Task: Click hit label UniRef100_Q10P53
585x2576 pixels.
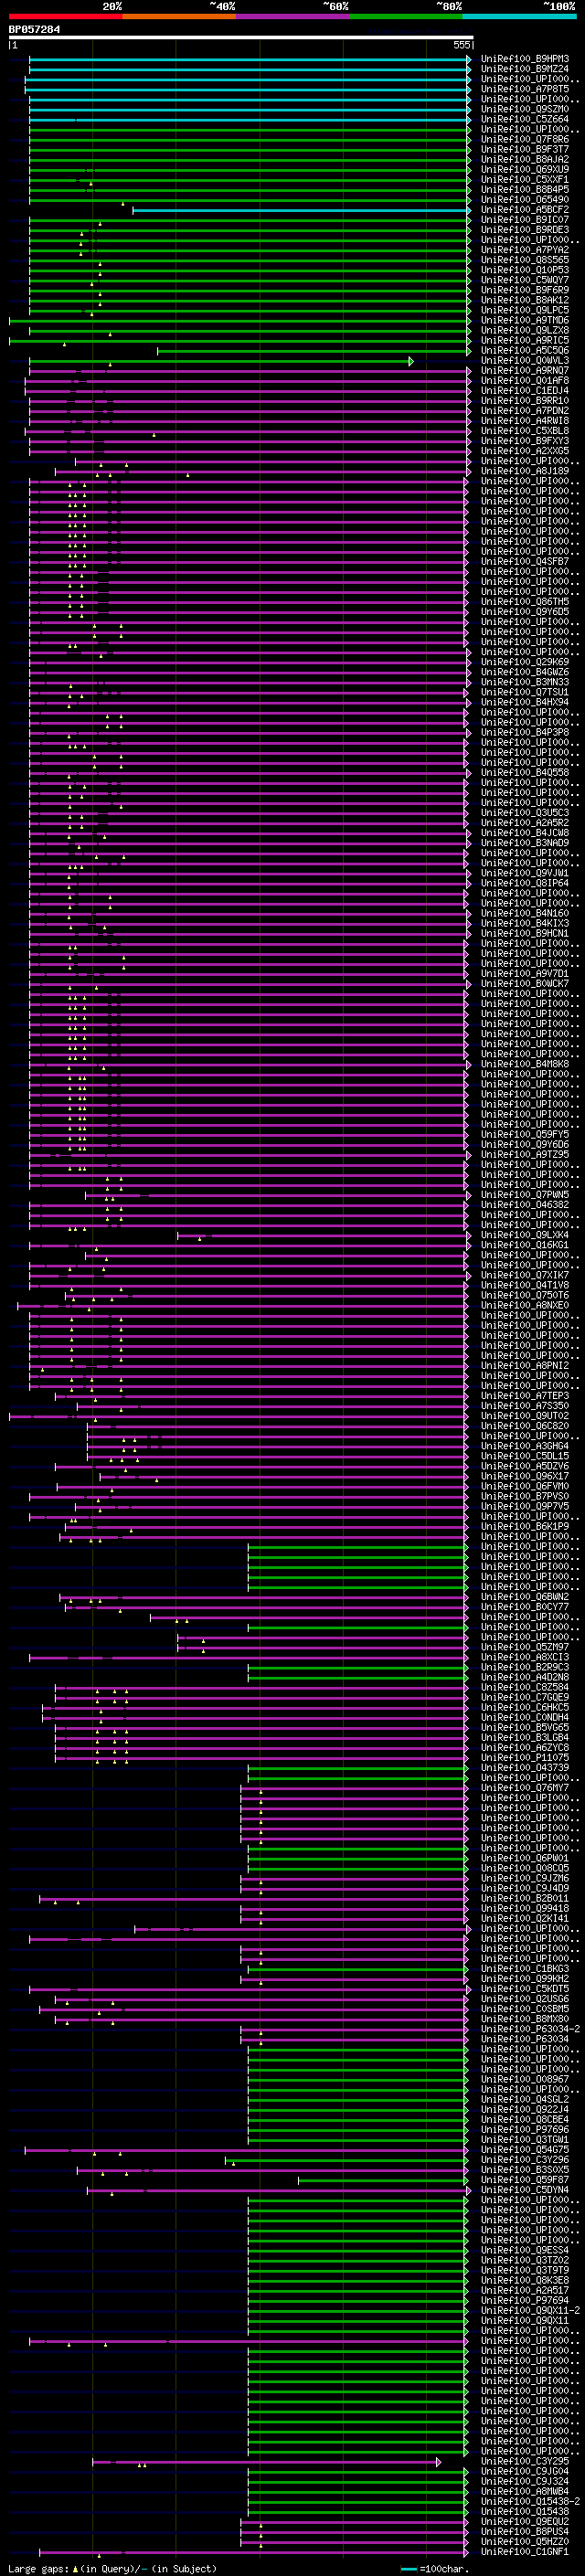Action: (524, 270)
